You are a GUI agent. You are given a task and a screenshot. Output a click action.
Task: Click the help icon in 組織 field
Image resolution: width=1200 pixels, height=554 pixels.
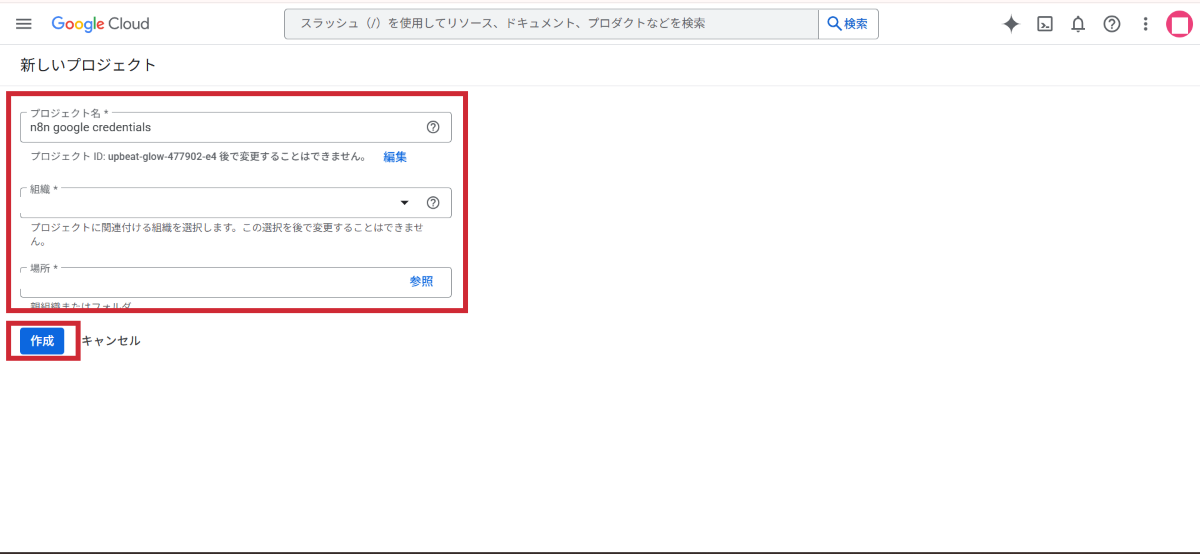click(433, 203)
